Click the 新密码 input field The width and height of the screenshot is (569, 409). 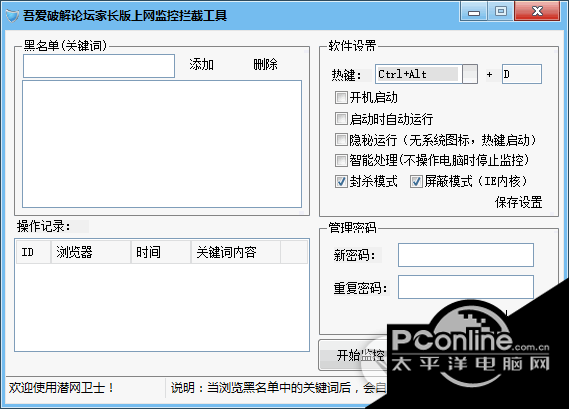click(x=466, y=255)
